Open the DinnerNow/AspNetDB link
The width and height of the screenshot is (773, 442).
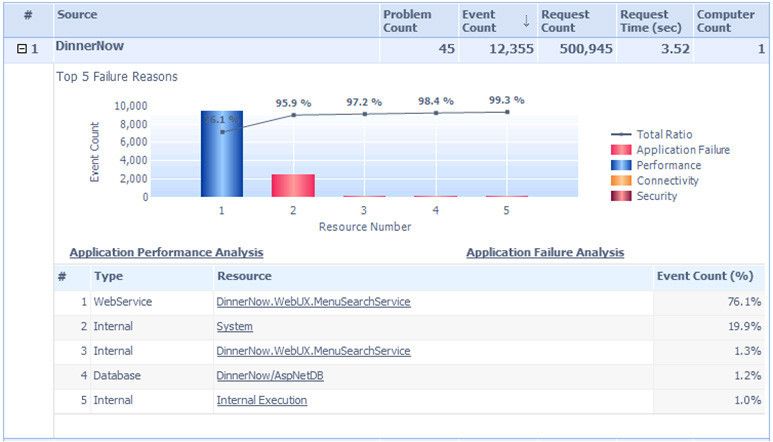pos(270,375)
